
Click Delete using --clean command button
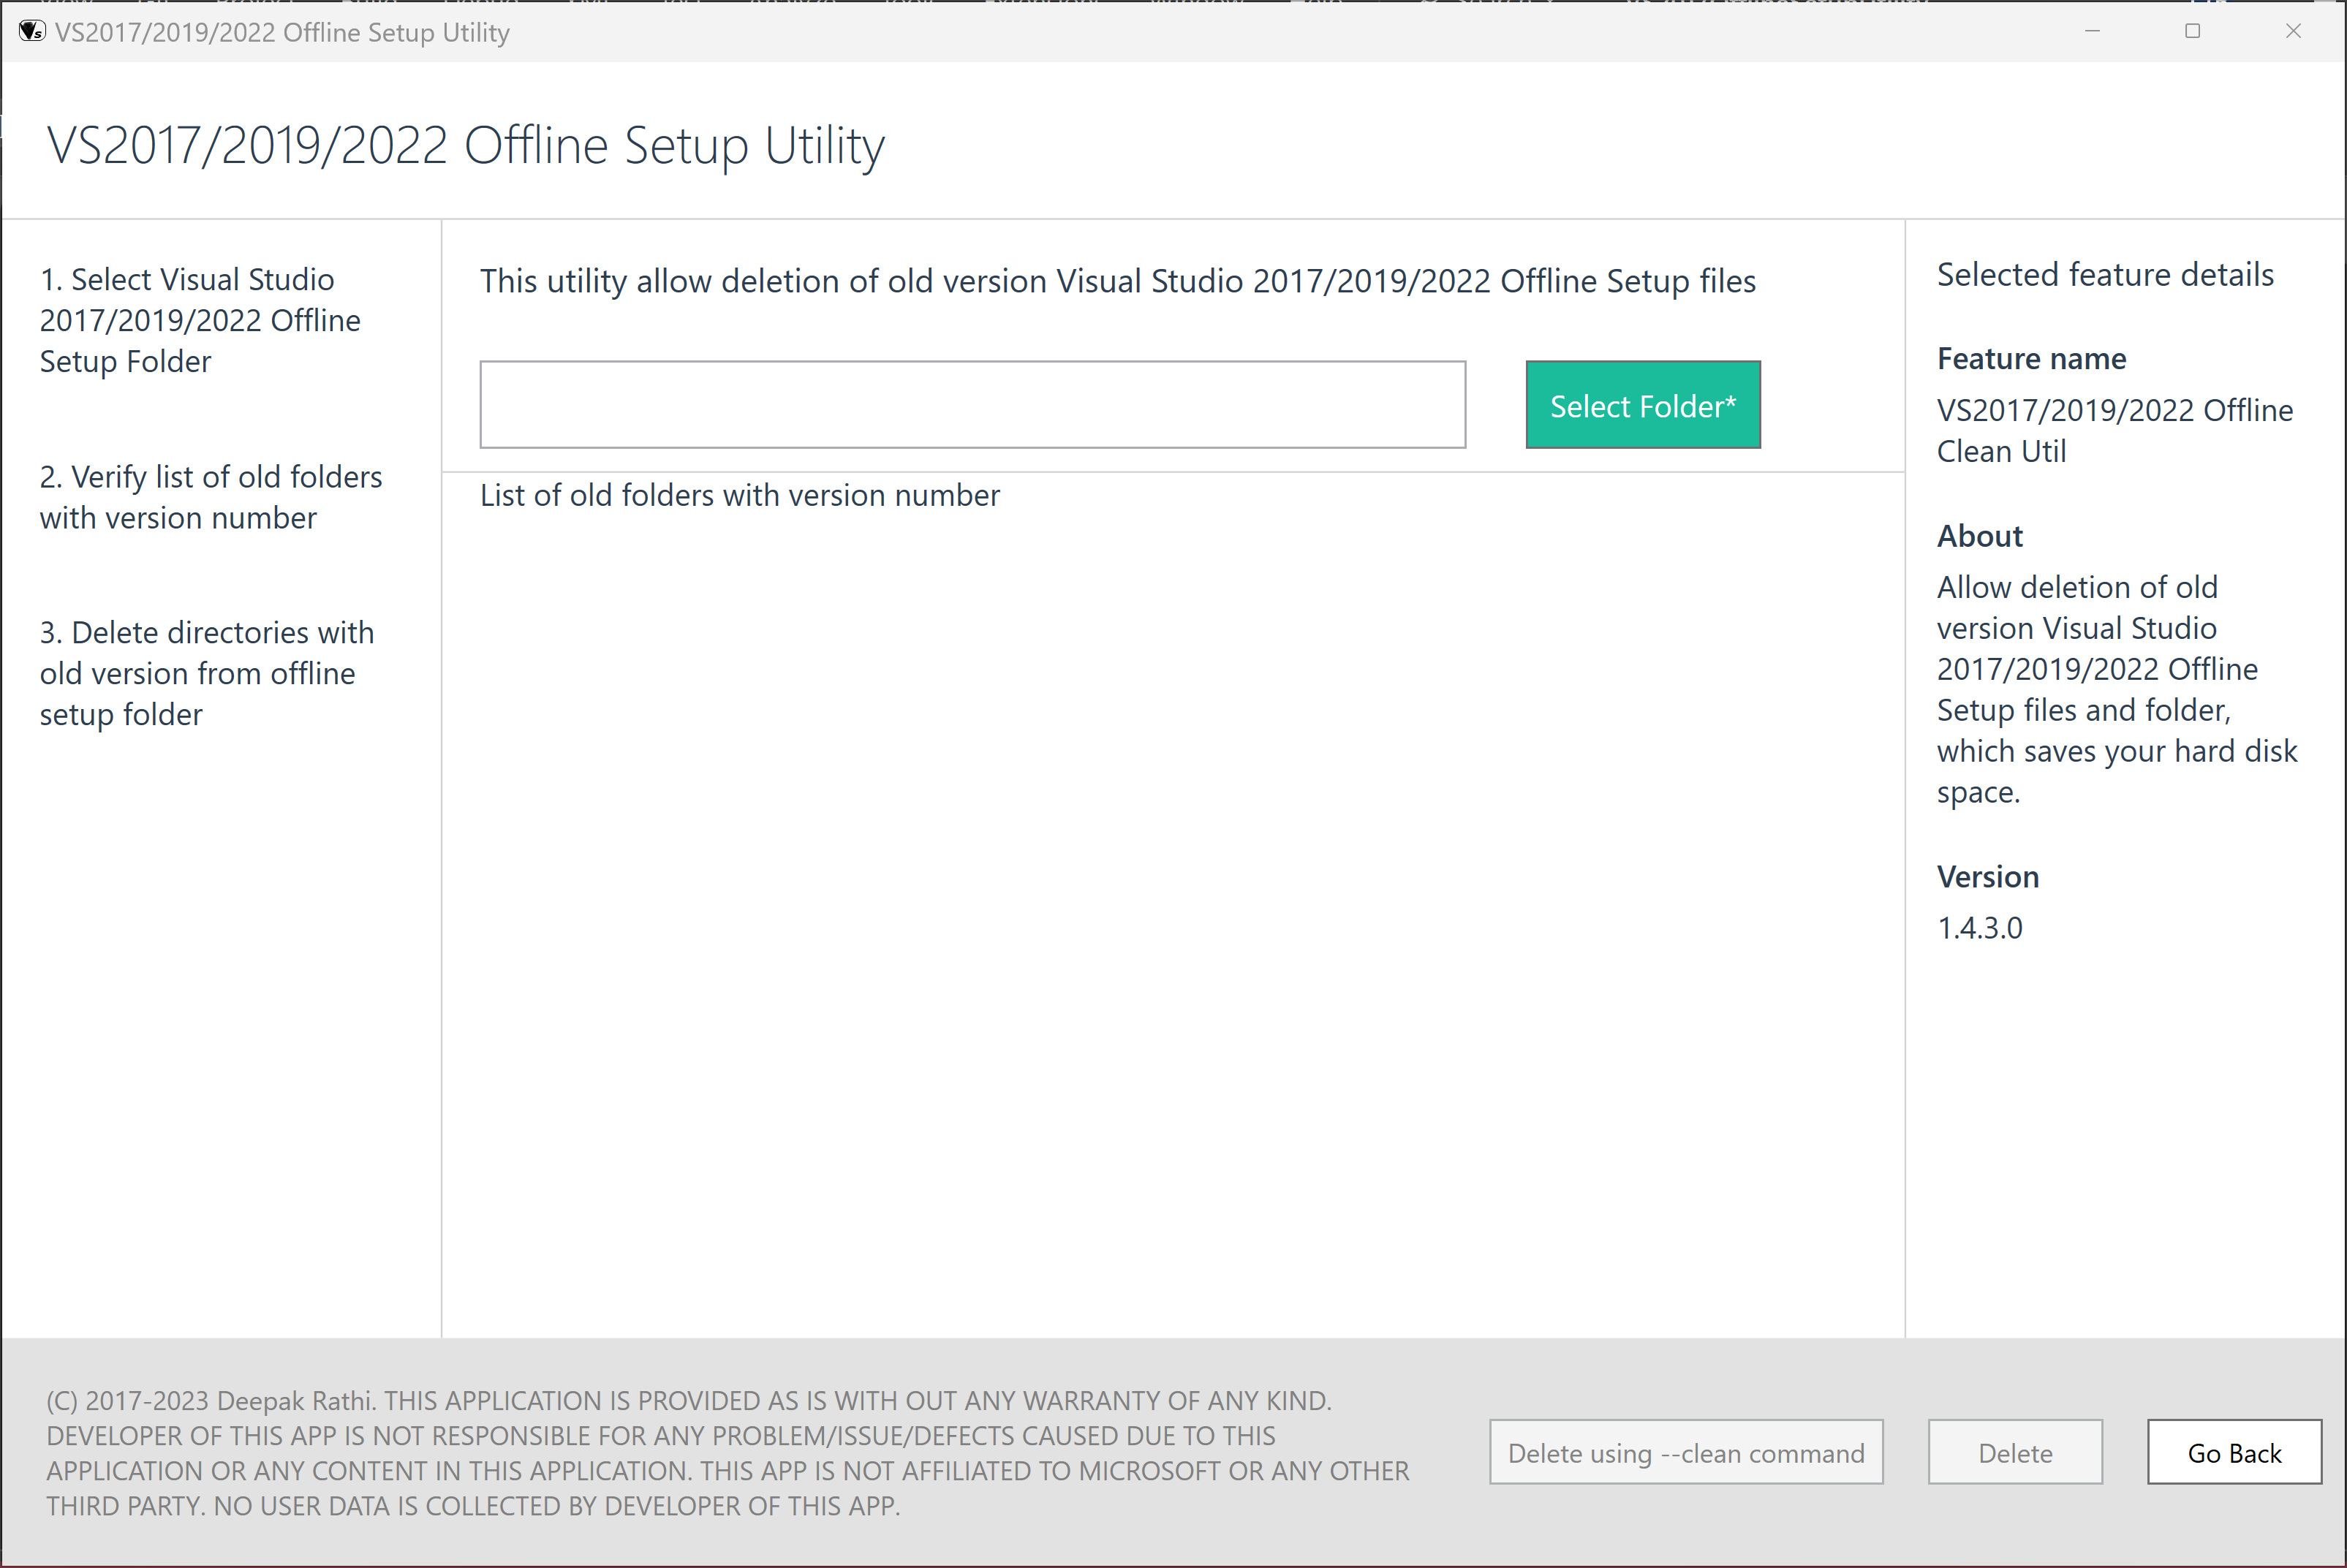[1686, 1452]
